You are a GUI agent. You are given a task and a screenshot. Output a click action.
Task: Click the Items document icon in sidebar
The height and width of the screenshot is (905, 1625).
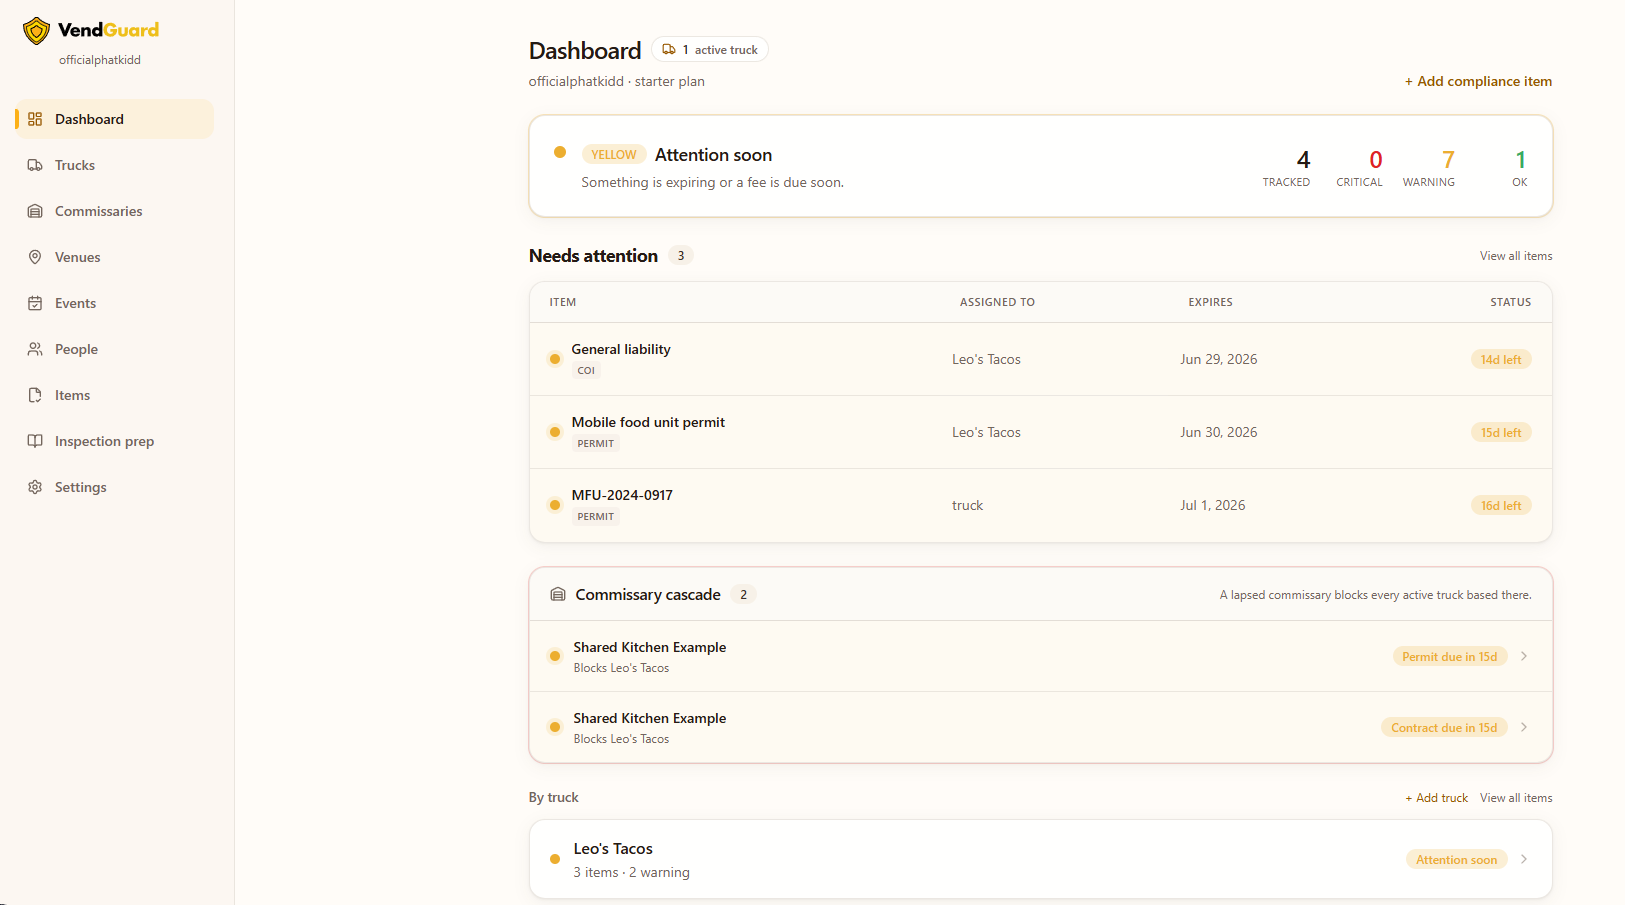35,395
